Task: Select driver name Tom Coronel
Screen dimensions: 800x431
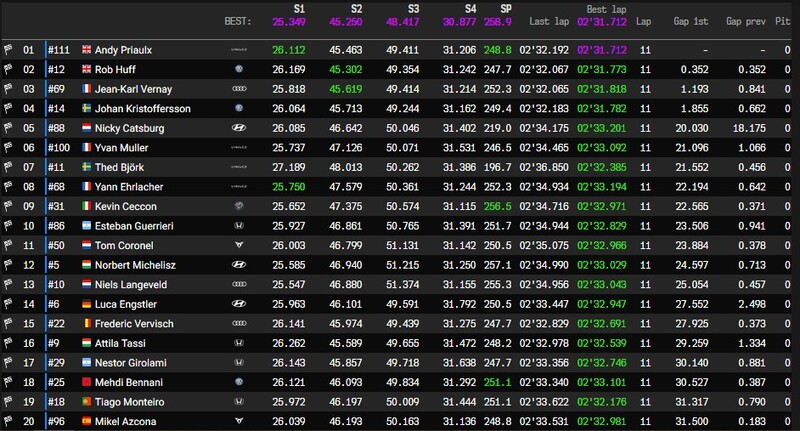Action: click(124, 245)
